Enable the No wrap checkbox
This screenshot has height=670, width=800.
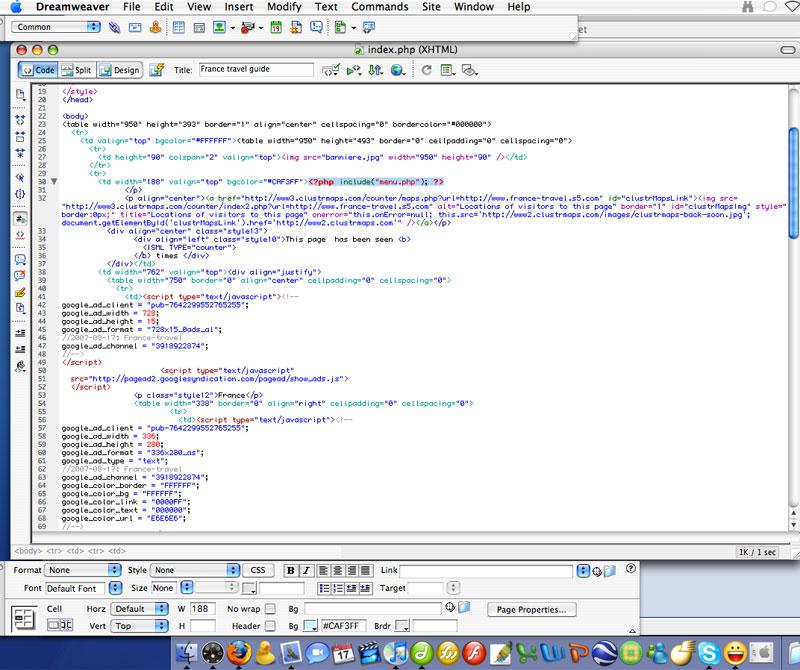270,609
